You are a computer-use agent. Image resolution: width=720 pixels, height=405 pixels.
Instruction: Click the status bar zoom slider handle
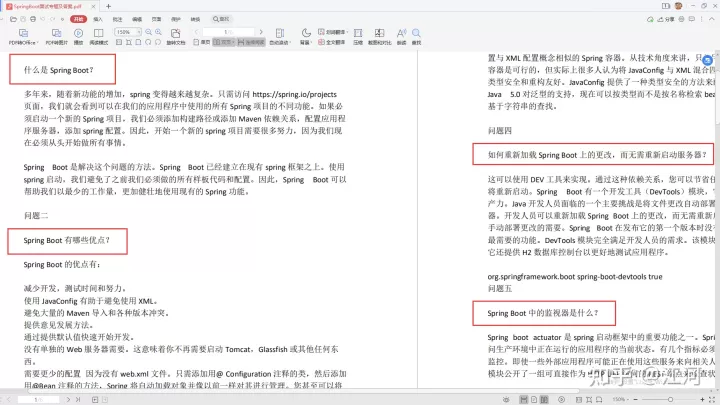pos(670,399)
